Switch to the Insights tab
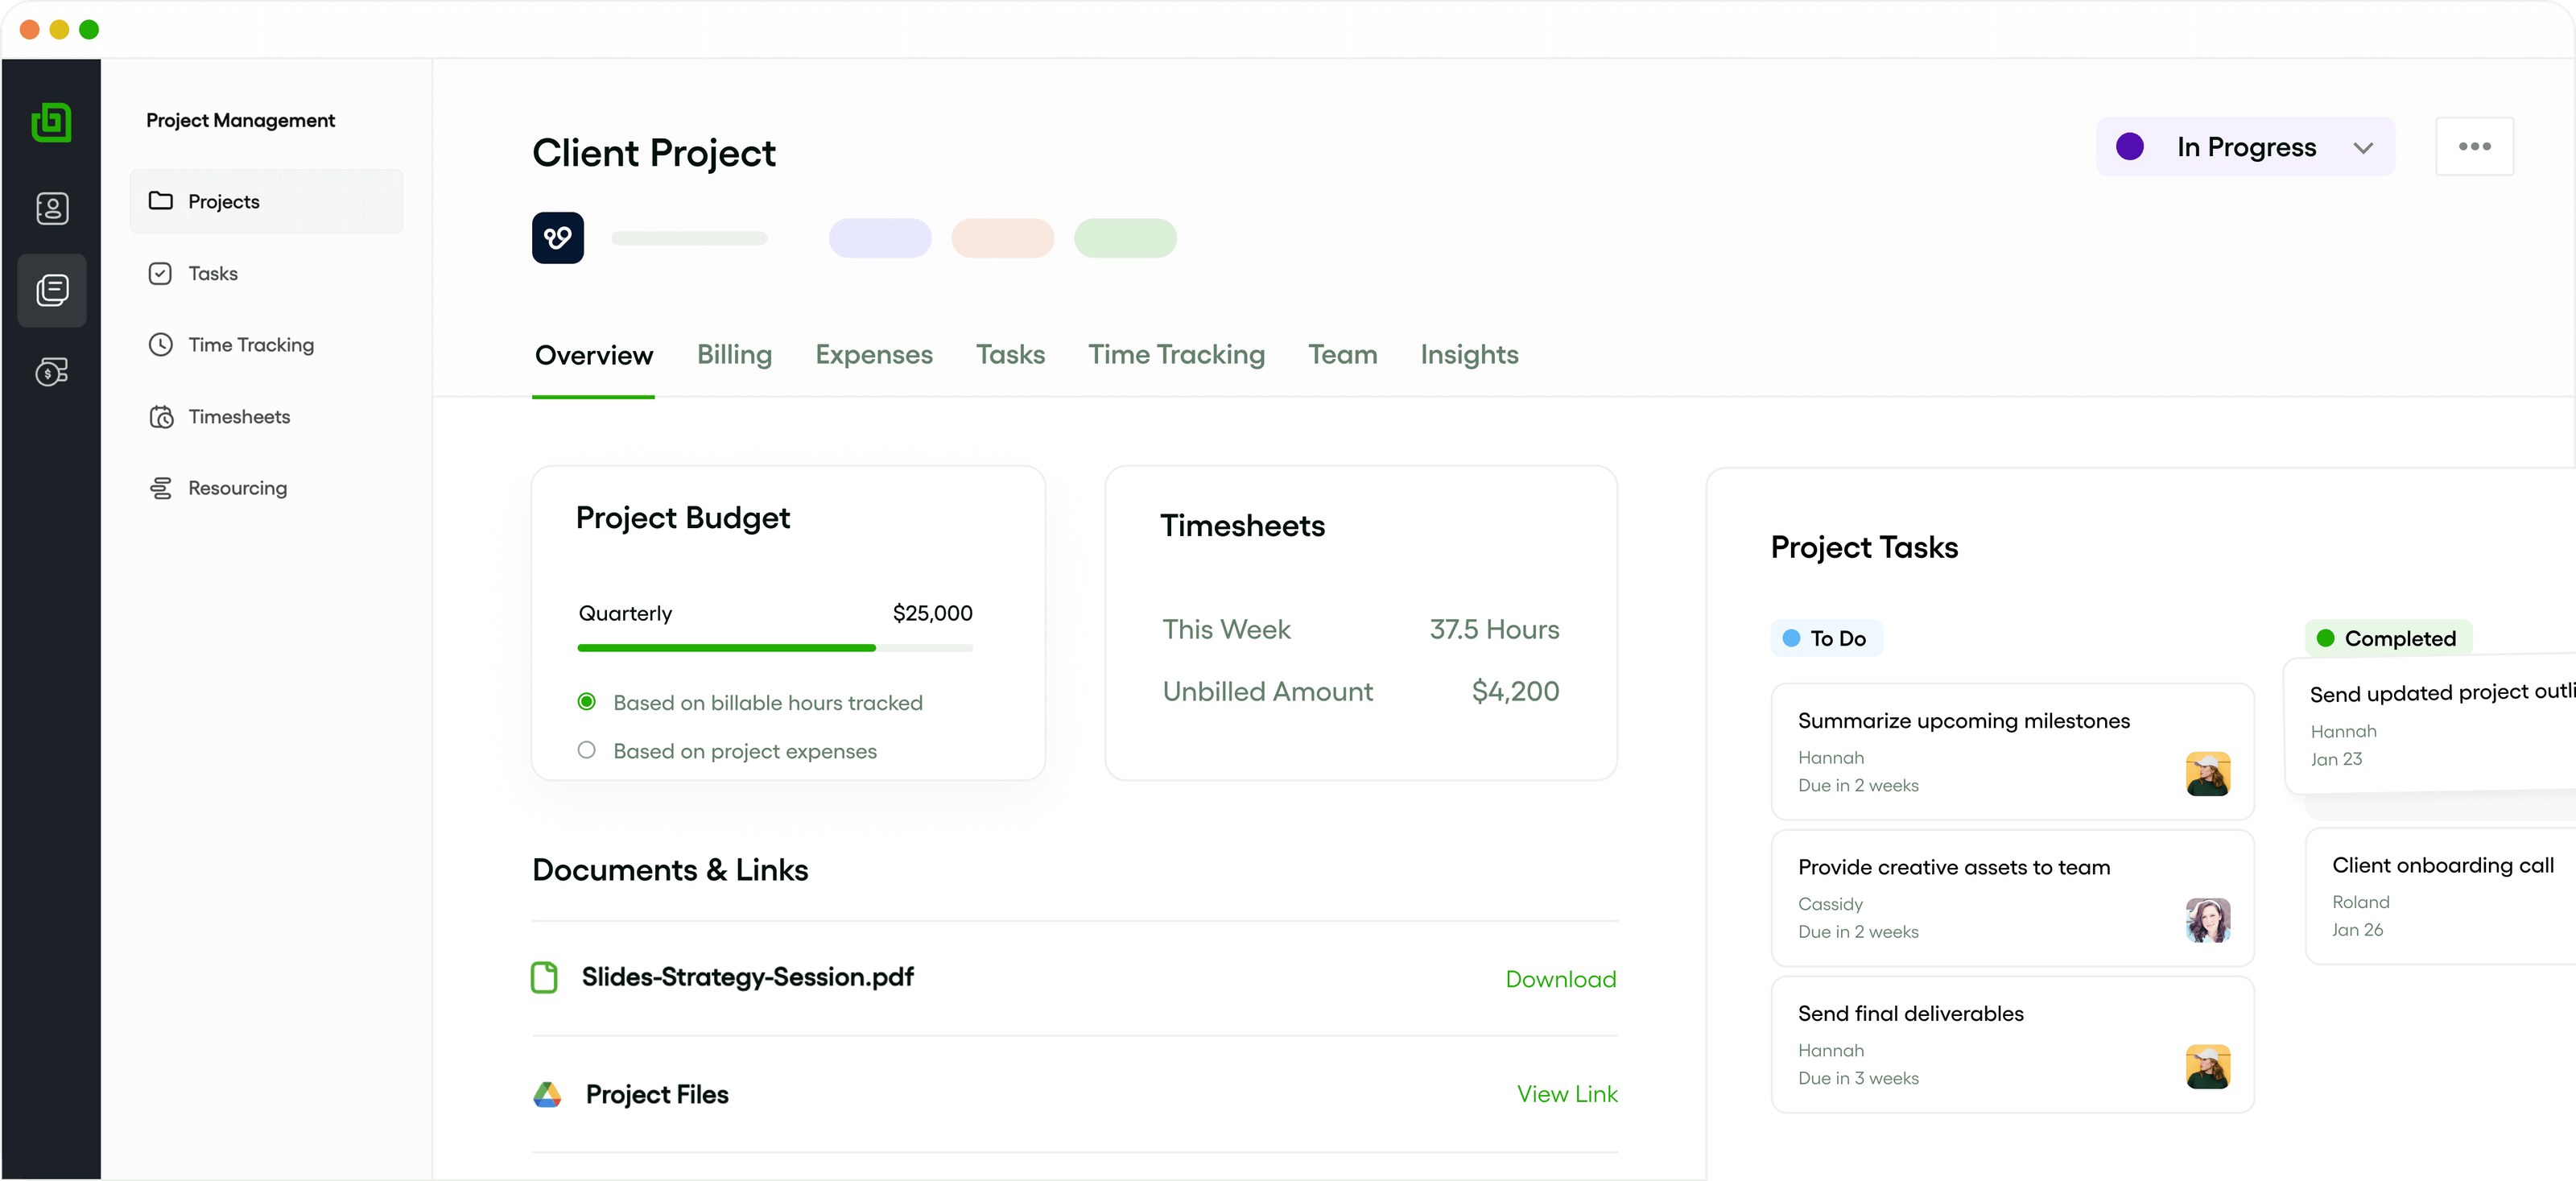2576x1181 pixels. 1469,354
